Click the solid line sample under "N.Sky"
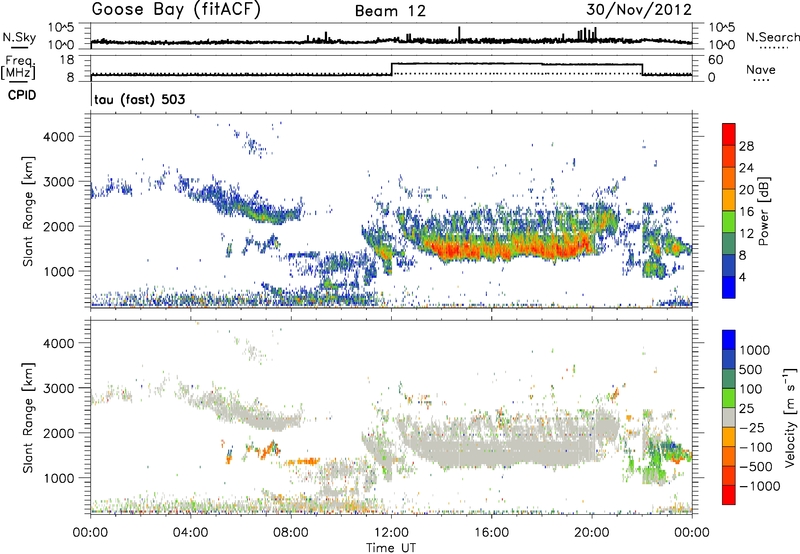 pyautogui.click(x=19, y=48)
